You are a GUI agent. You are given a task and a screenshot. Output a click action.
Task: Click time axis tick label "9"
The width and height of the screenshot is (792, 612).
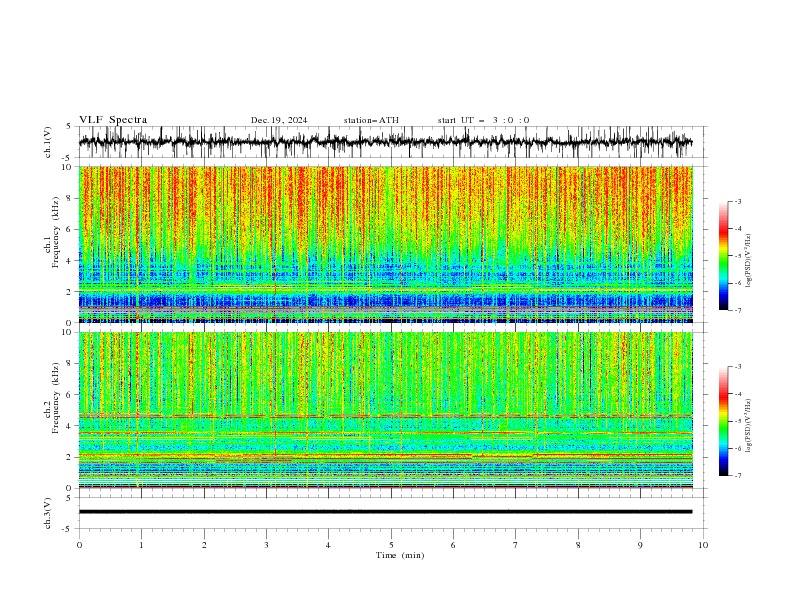coord(640,545)
